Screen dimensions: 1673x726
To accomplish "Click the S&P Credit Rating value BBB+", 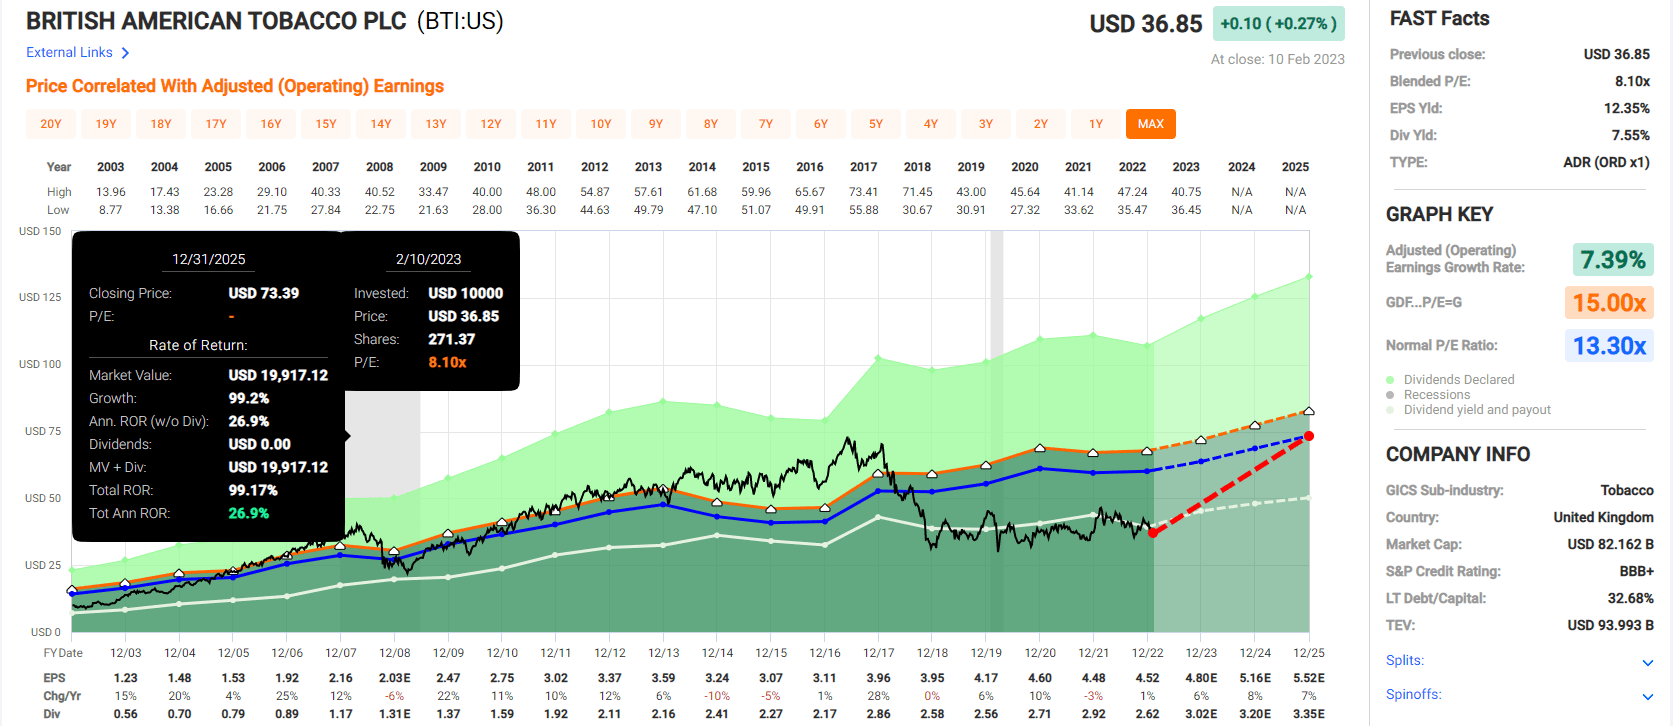I will click(x=1637, y=571).
